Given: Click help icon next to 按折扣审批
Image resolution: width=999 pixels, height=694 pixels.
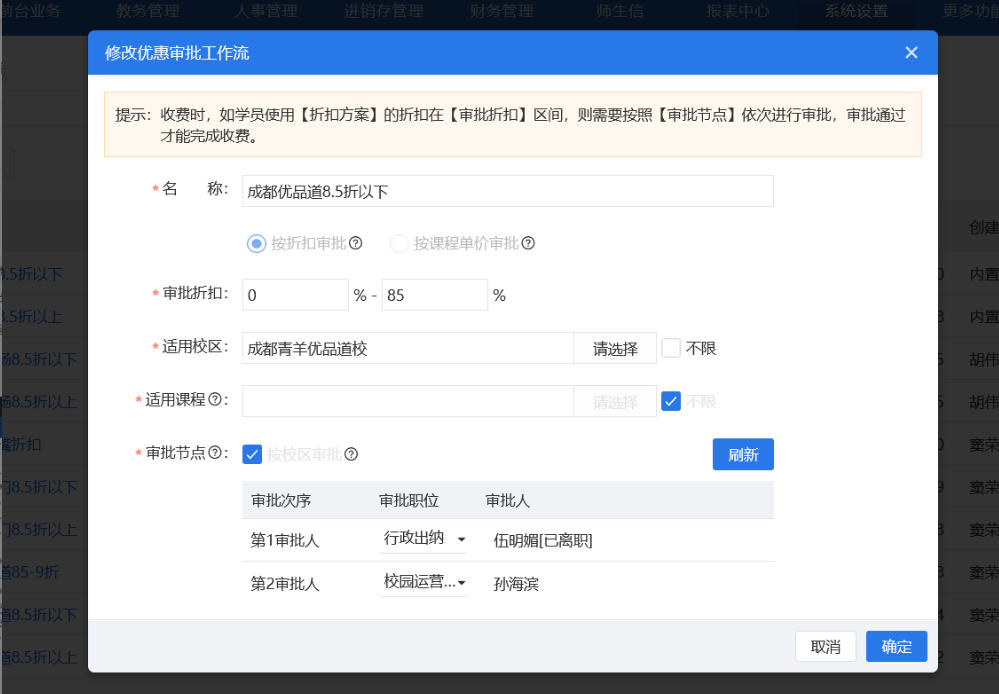Looking at the screenshot, I should [356, 243].
